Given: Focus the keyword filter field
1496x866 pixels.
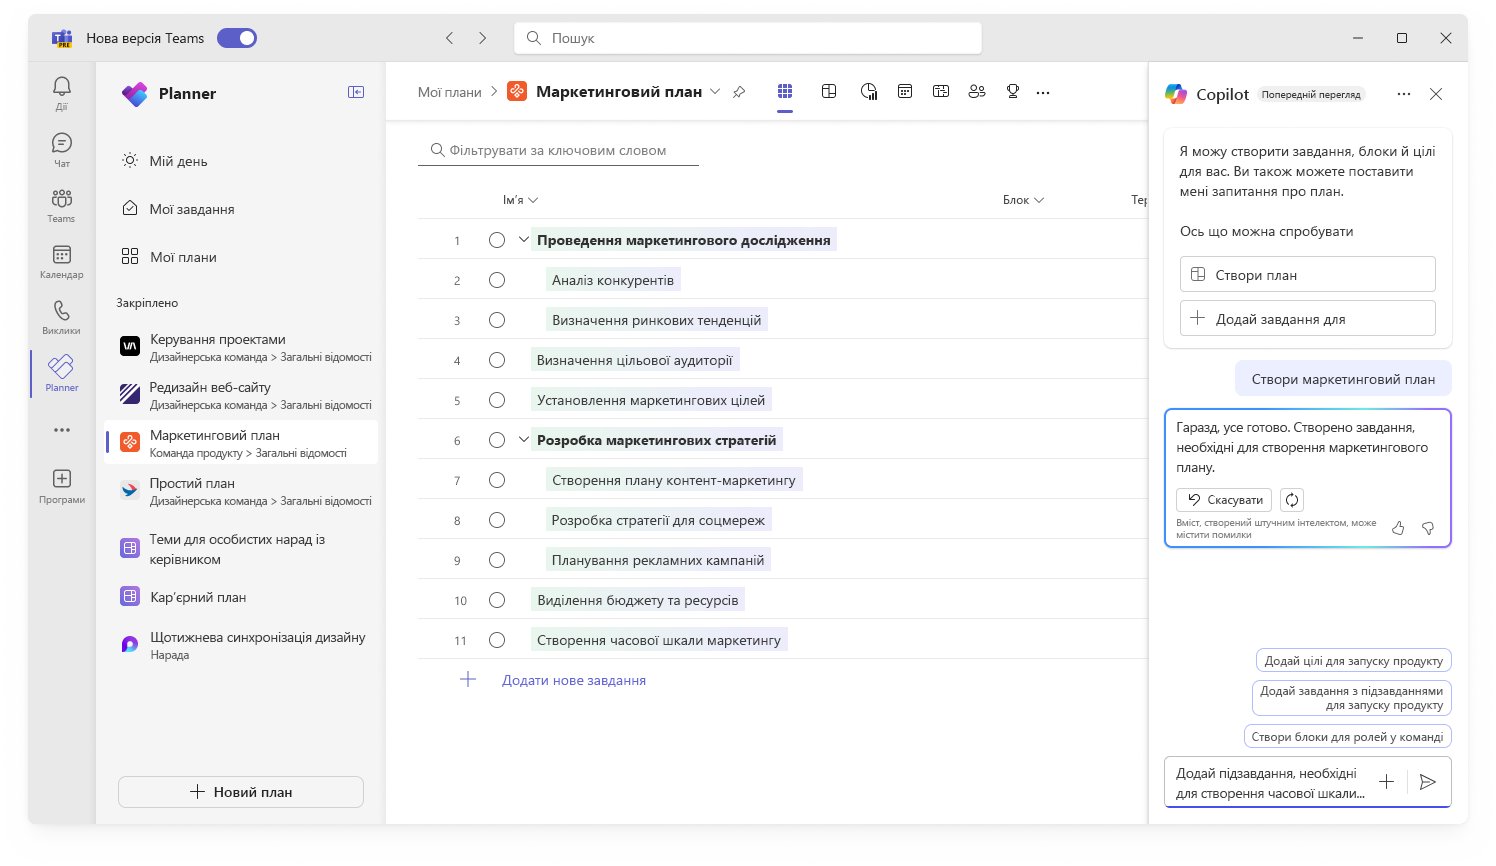Looking at the screenshot, I should [x=558, y=150].
